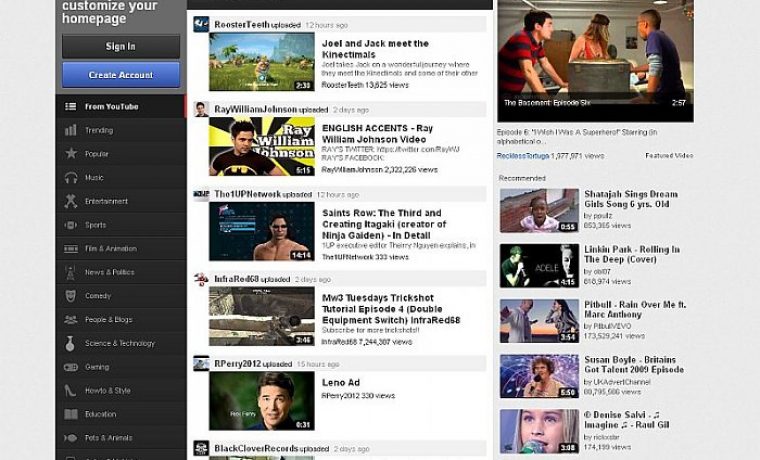Viewport: 760px width, 460px height.
Task: Play the Linkin Park Rolling In The Deep thumbnail
Action: pos(539,266)
